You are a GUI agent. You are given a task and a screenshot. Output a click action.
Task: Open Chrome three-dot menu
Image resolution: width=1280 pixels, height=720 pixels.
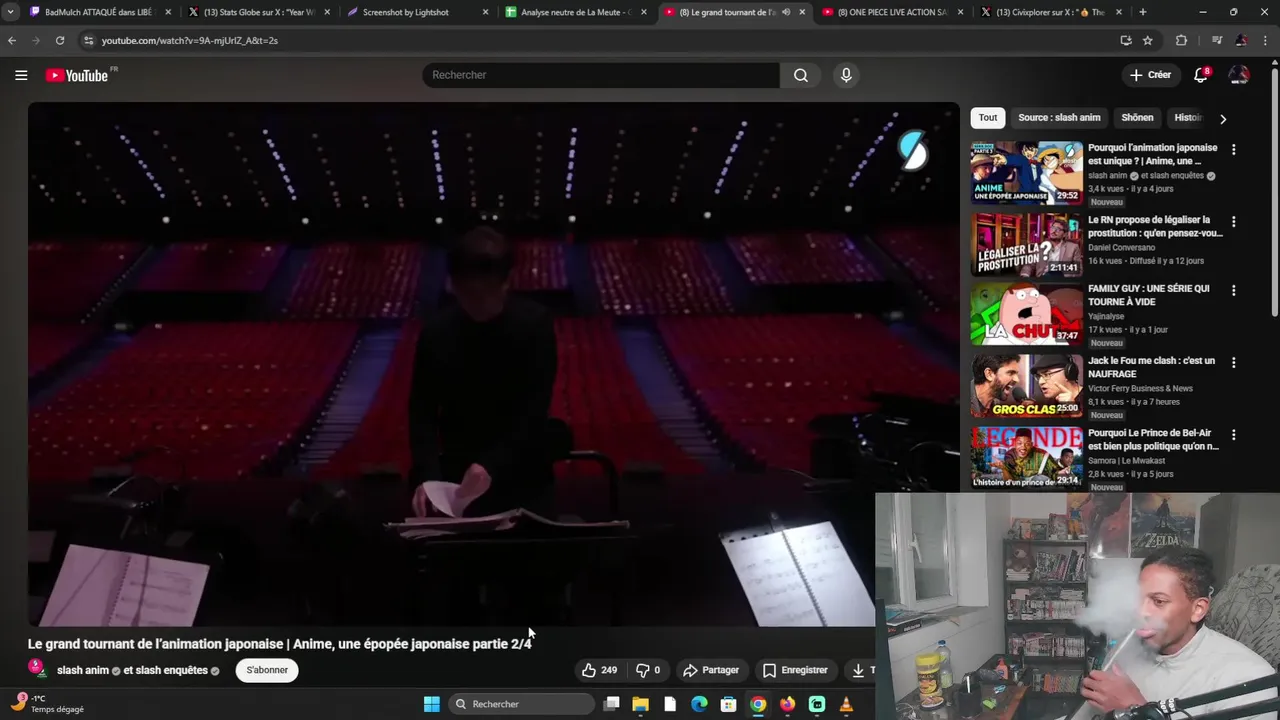[x=1265, y=40]
